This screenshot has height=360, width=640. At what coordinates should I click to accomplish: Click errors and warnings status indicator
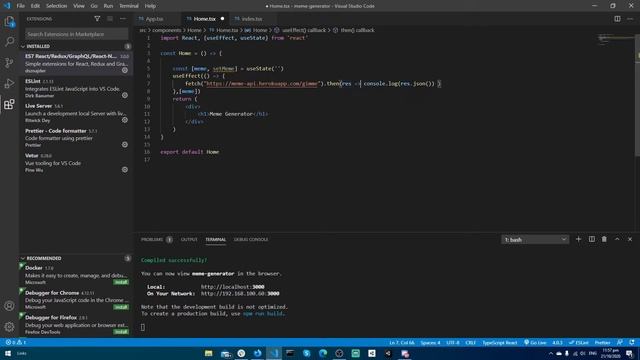(x=16, y=342)
